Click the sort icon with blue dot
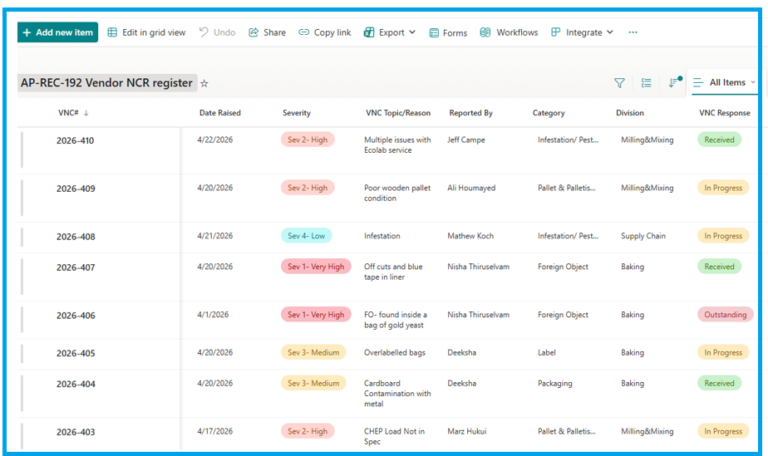768x456 pixels. 675,82
